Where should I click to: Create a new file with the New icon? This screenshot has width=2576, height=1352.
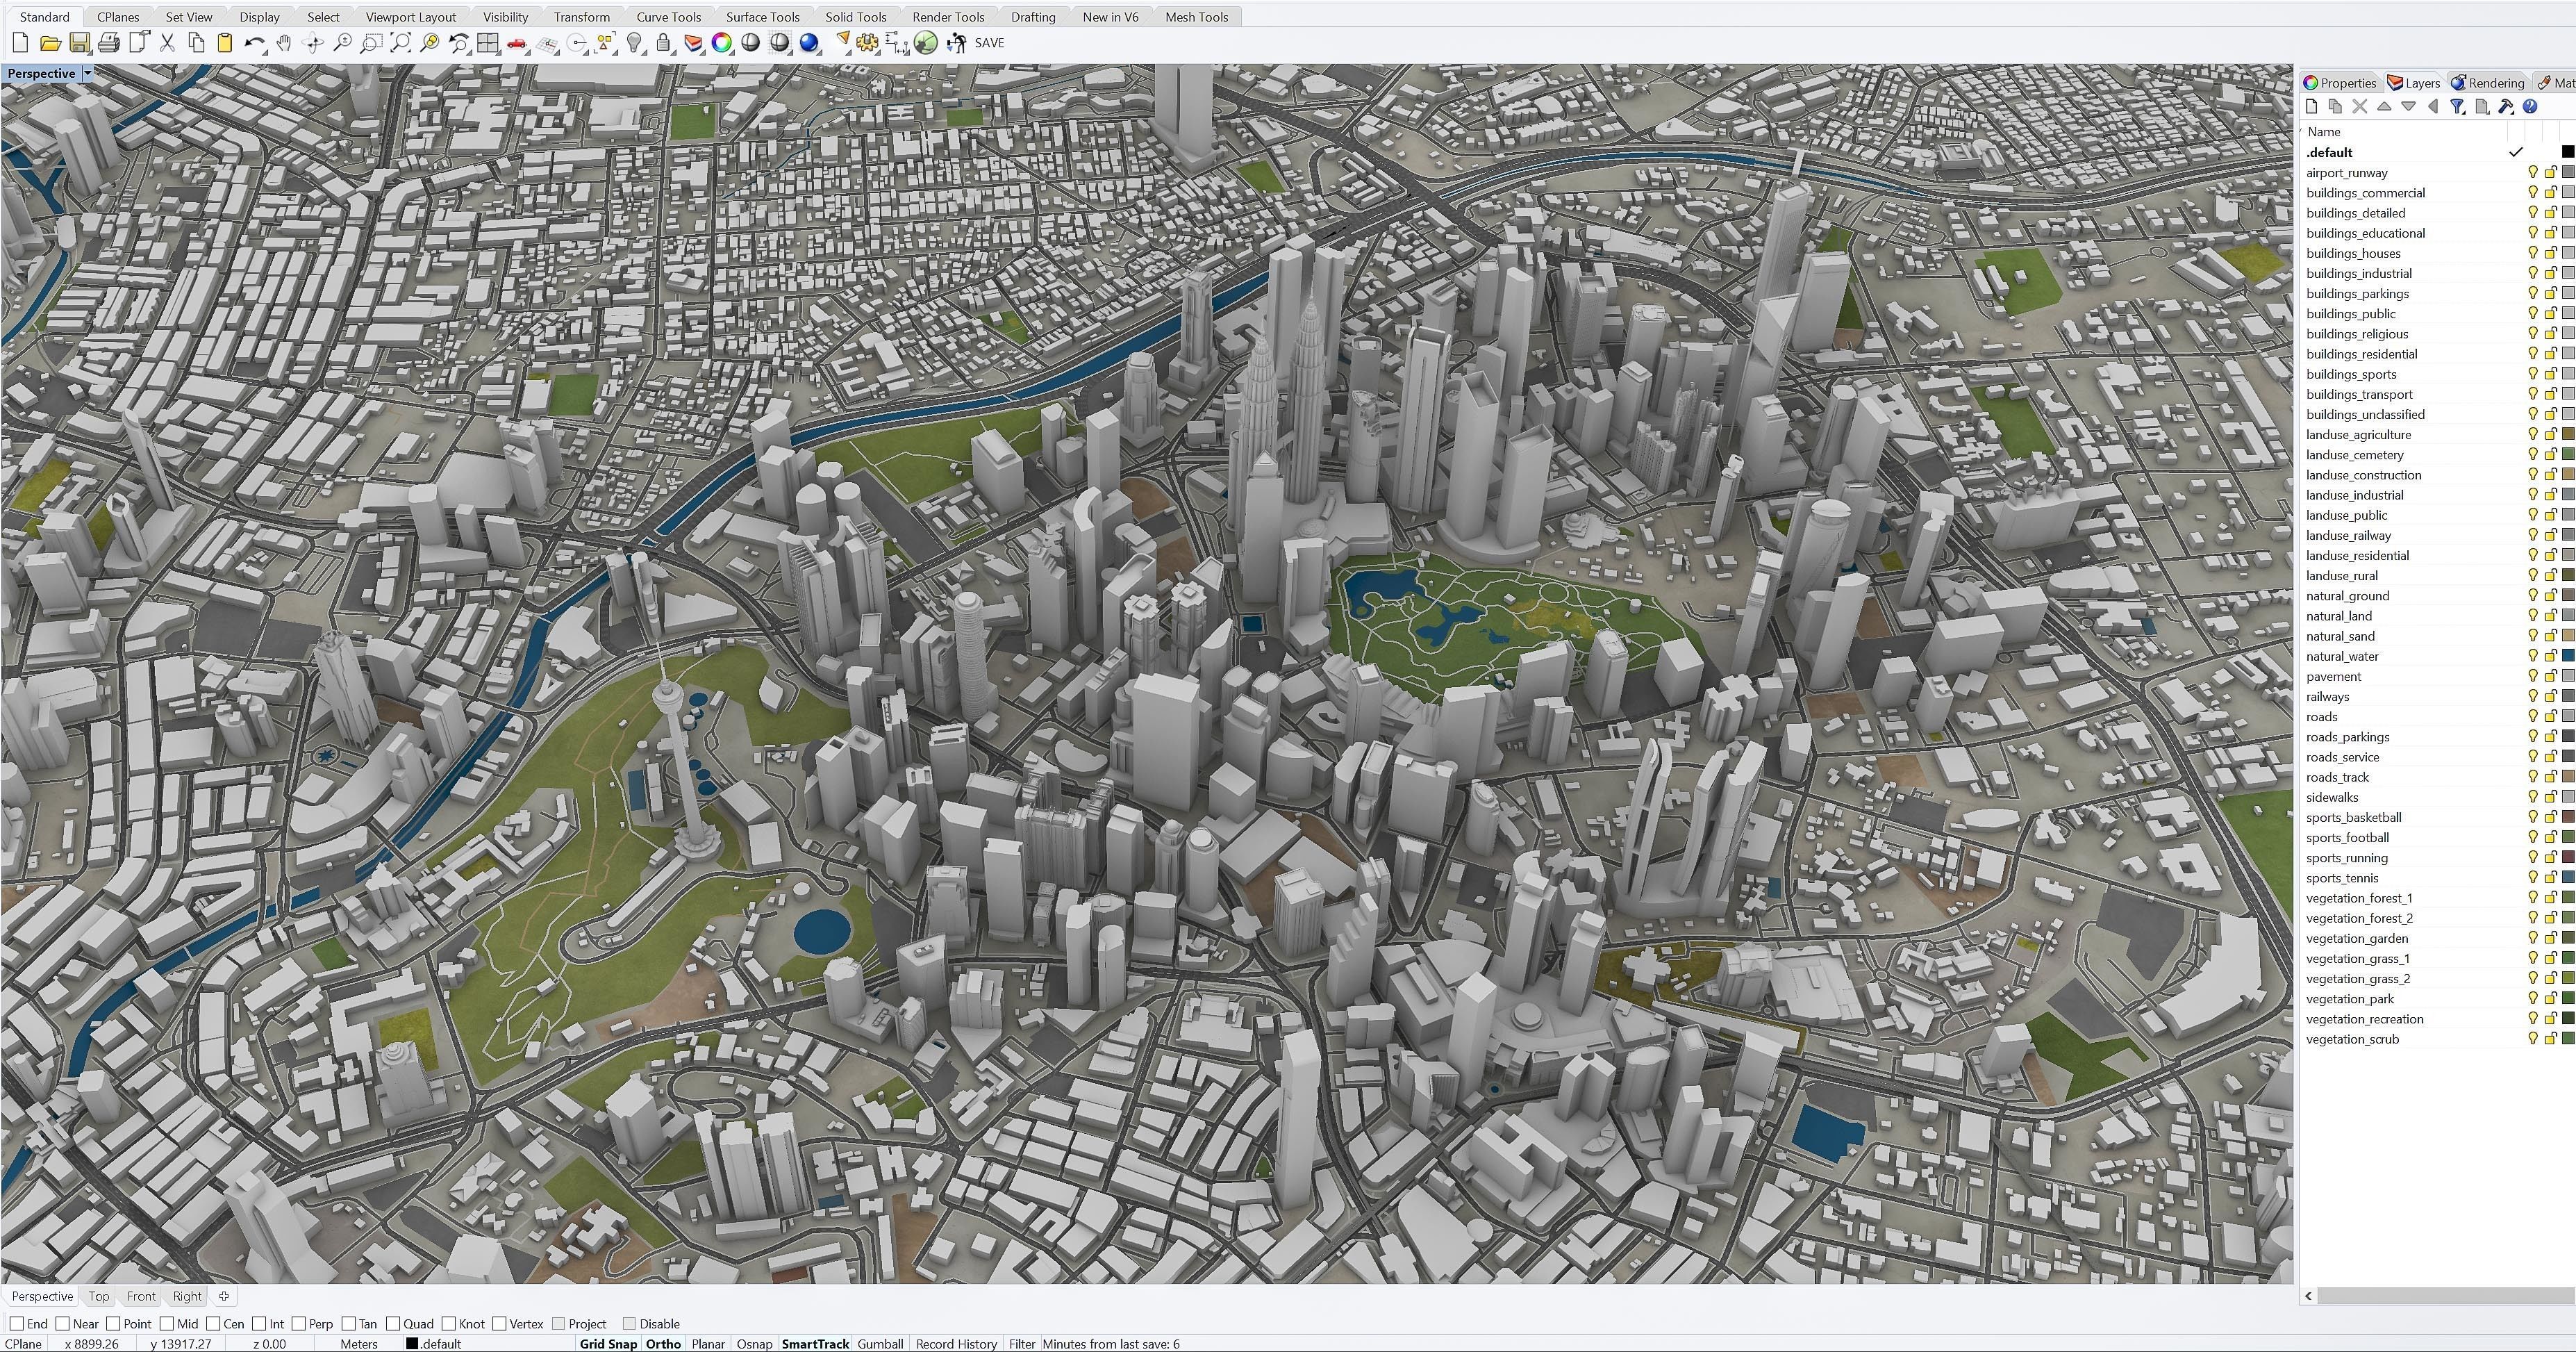20,42
